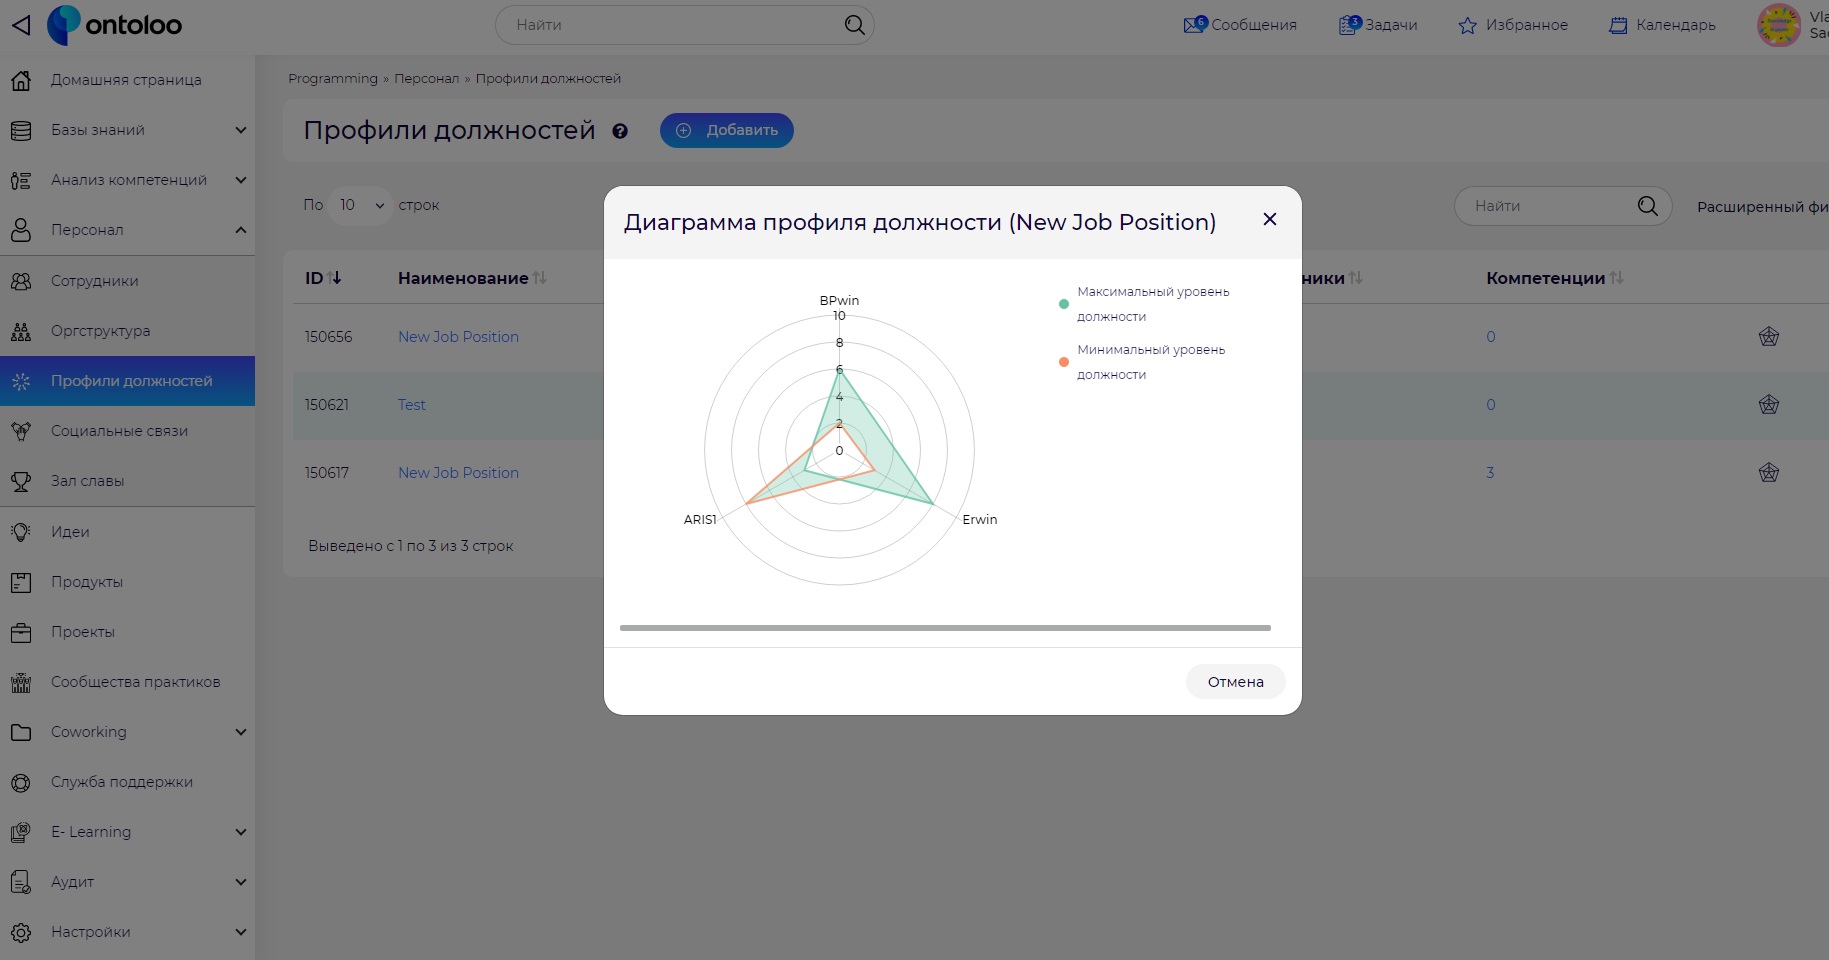
Task: Collapse Персонал menu chevron
Action: tap(241, 230)
